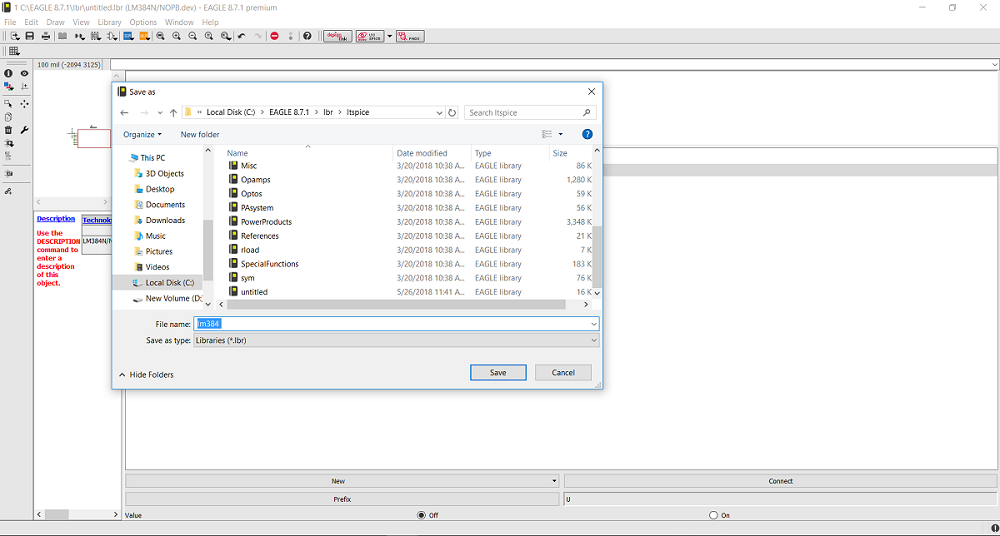Click the floppy-disk Save toolbar icon

[x=29, y=36]
